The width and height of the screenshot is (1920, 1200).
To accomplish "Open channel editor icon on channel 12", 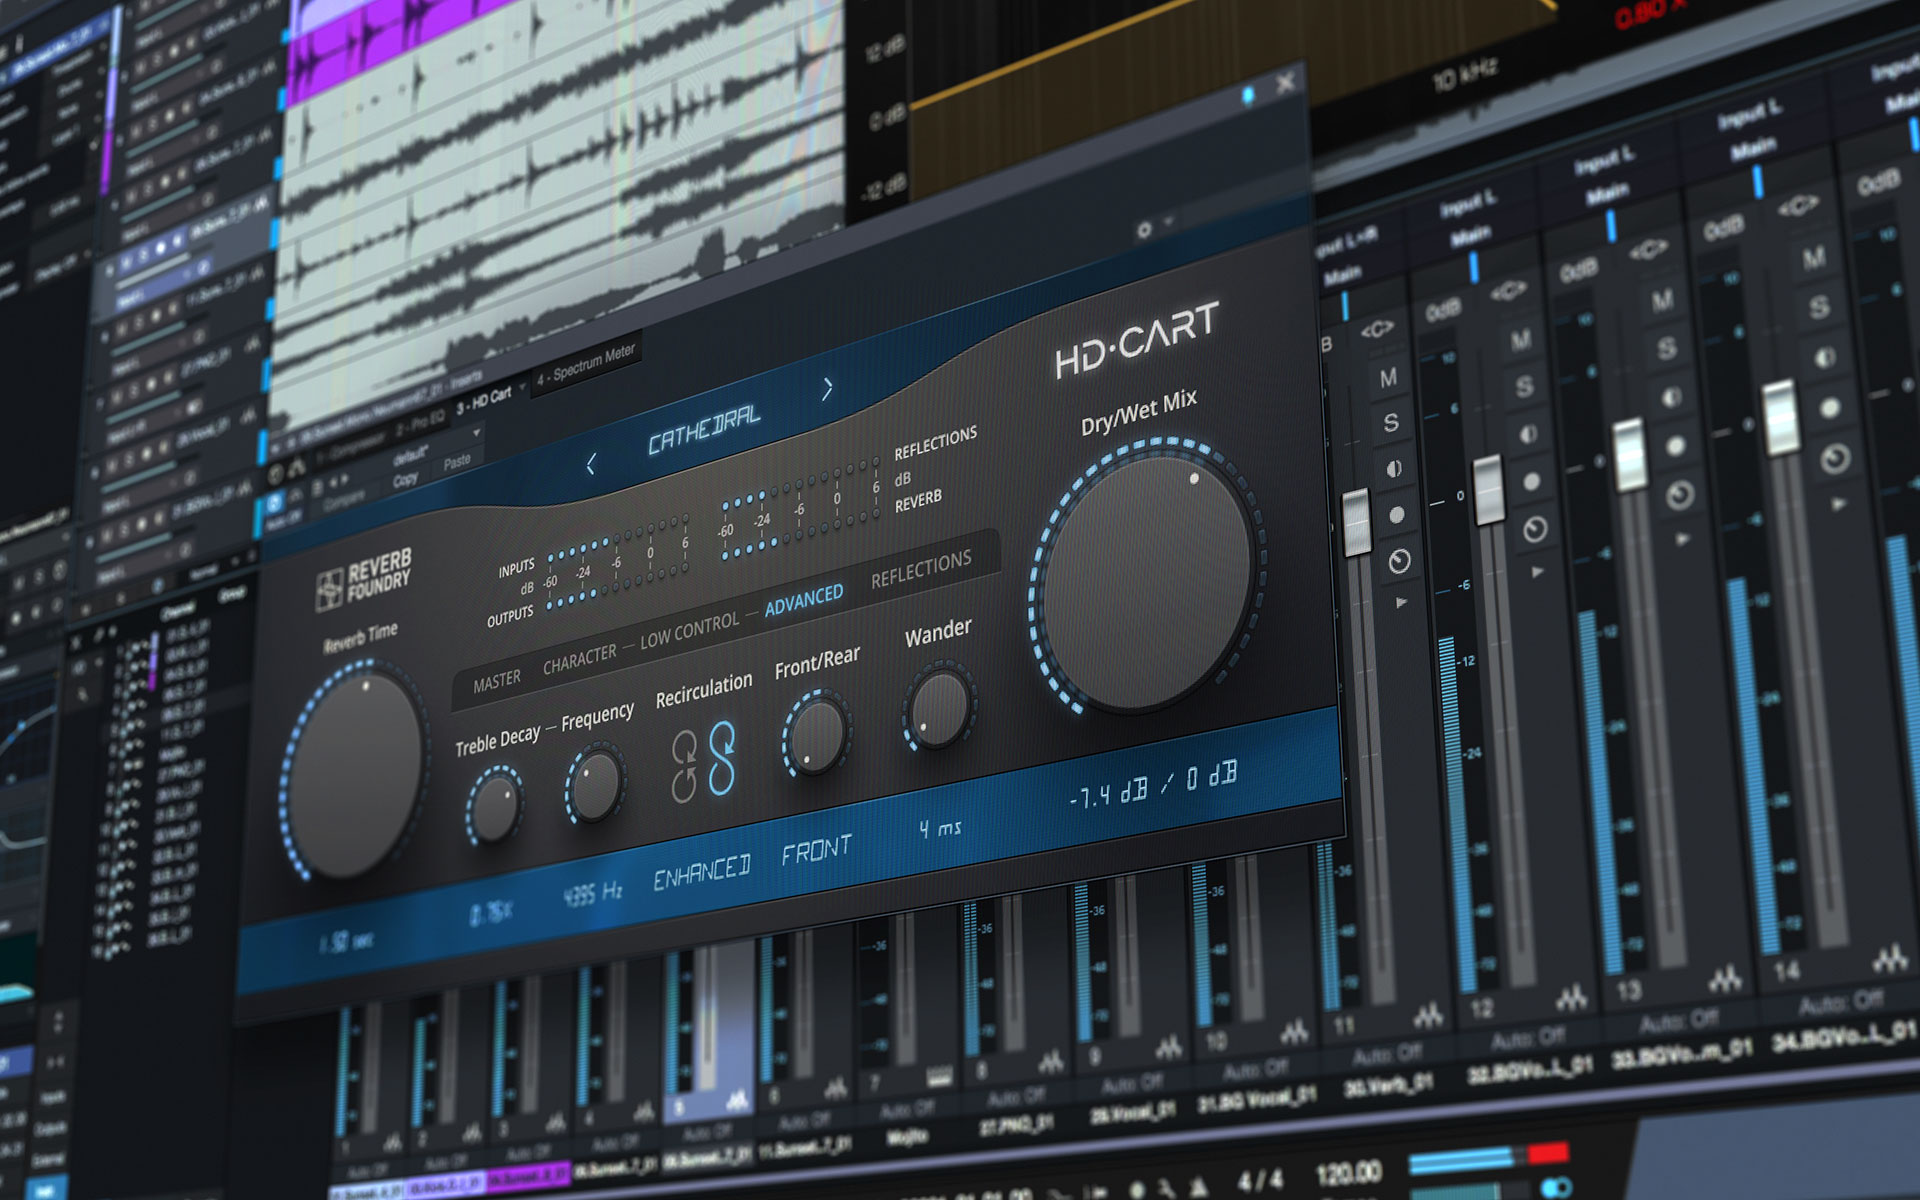I will (x=1571, y=997).
